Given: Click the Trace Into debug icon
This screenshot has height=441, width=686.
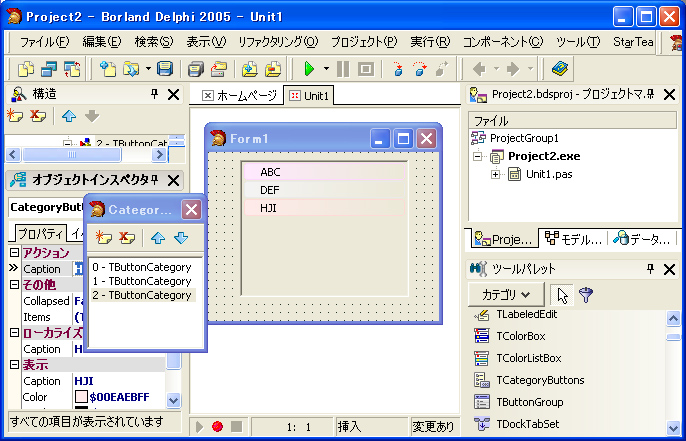Looking at the screenshot, I should [x=398, y=69].
